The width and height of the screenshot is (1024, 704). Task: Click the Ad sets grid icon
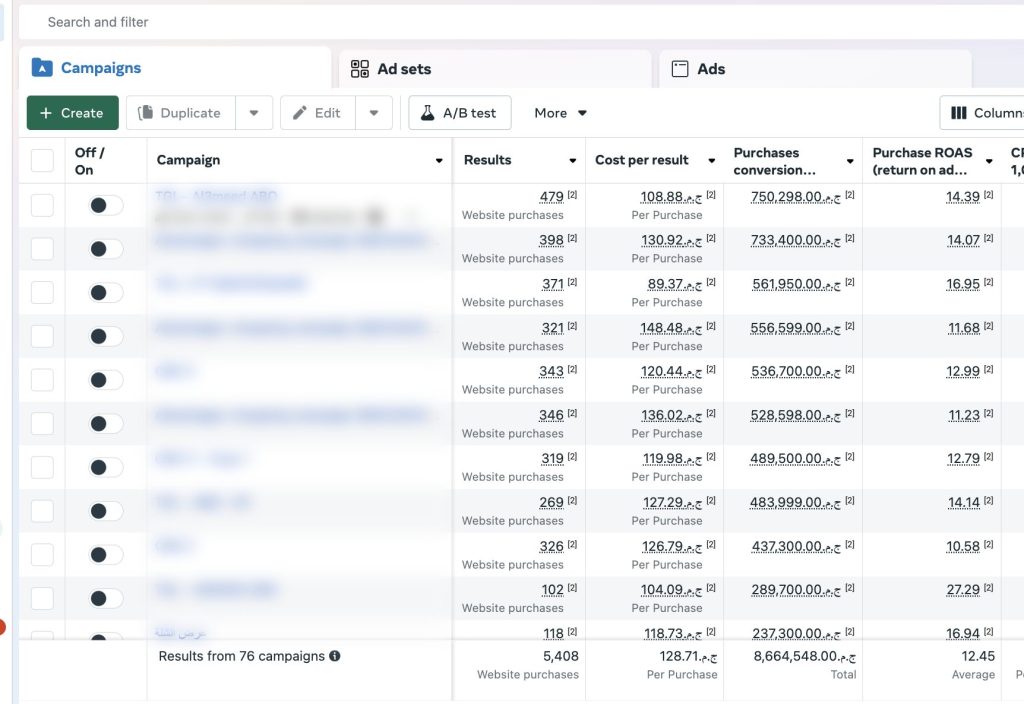pos(360,69)
